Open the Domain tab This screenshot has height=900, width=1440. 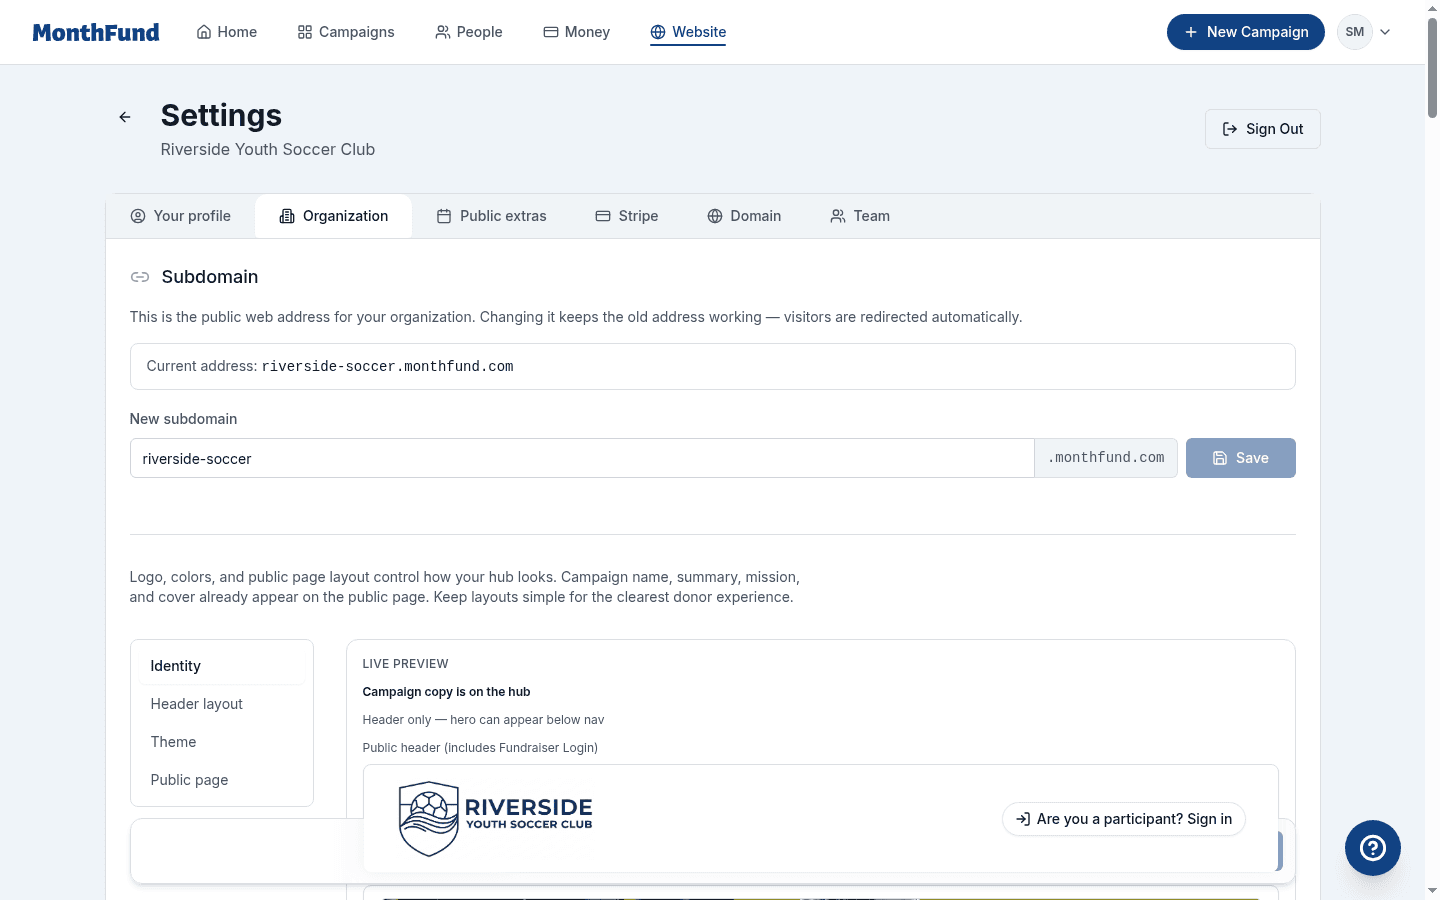pos(745,216)
